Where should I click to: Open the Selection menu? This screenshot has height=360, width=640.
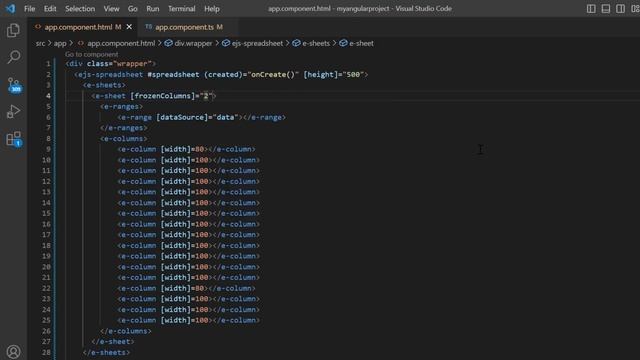80,9
